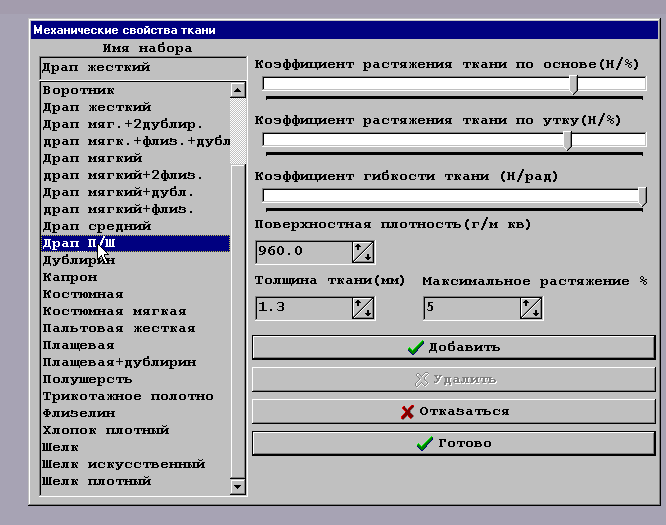Click the list scroll down arrow
The height and width of the screenshot is (525, 666).
tap(238, 487)
